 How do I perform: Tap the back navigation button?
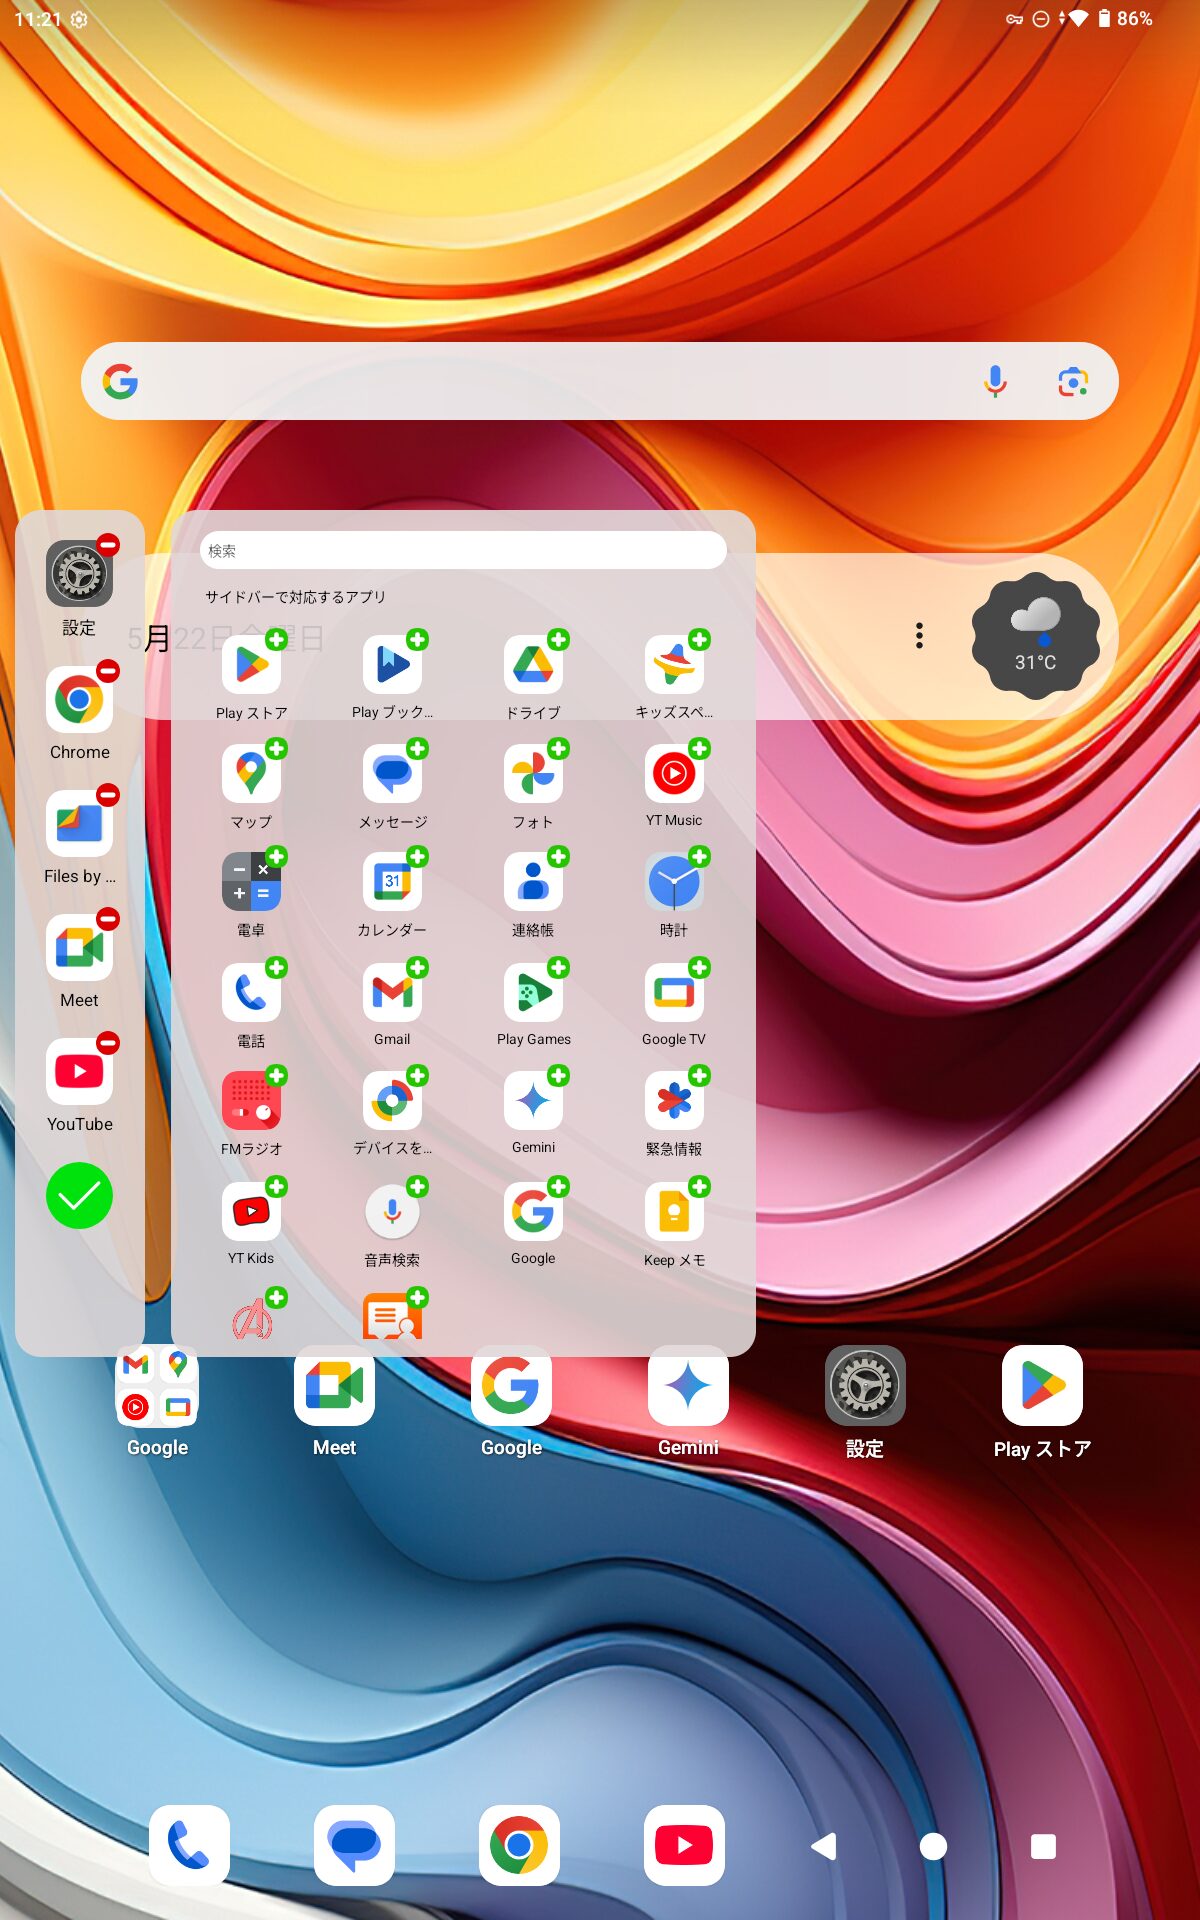[x=824, y=1846]
